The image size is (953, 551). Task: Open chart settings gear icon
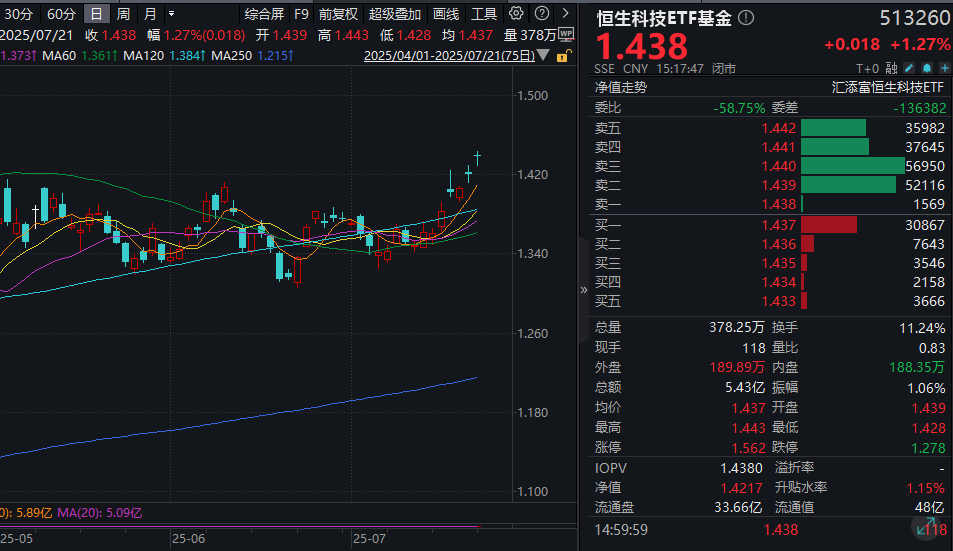[516, 14]
